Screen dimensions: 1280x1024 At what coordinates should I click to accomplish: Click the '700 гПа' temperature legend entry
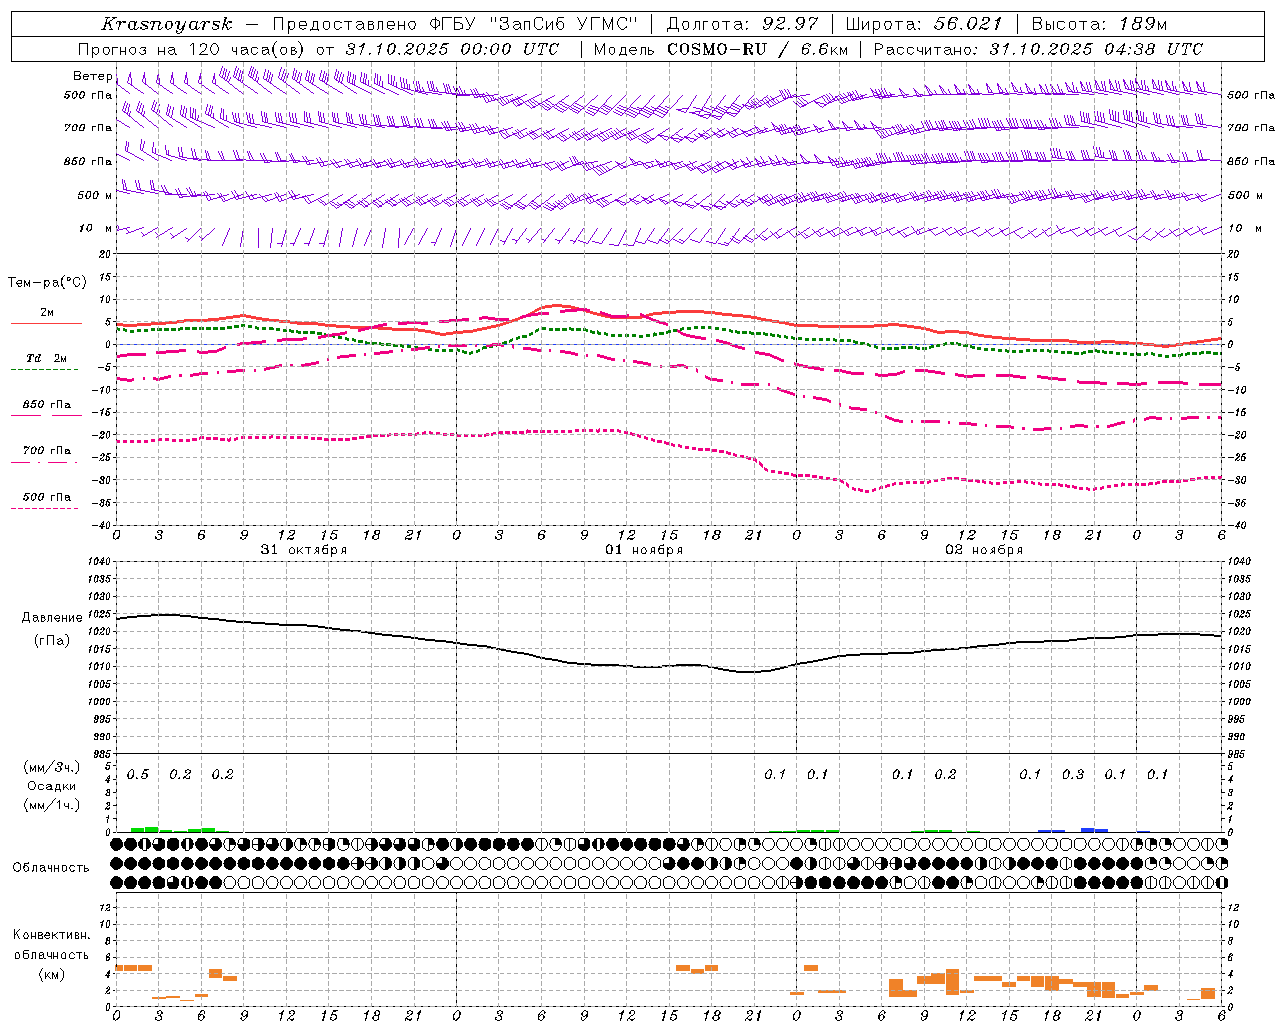point(47,451)
